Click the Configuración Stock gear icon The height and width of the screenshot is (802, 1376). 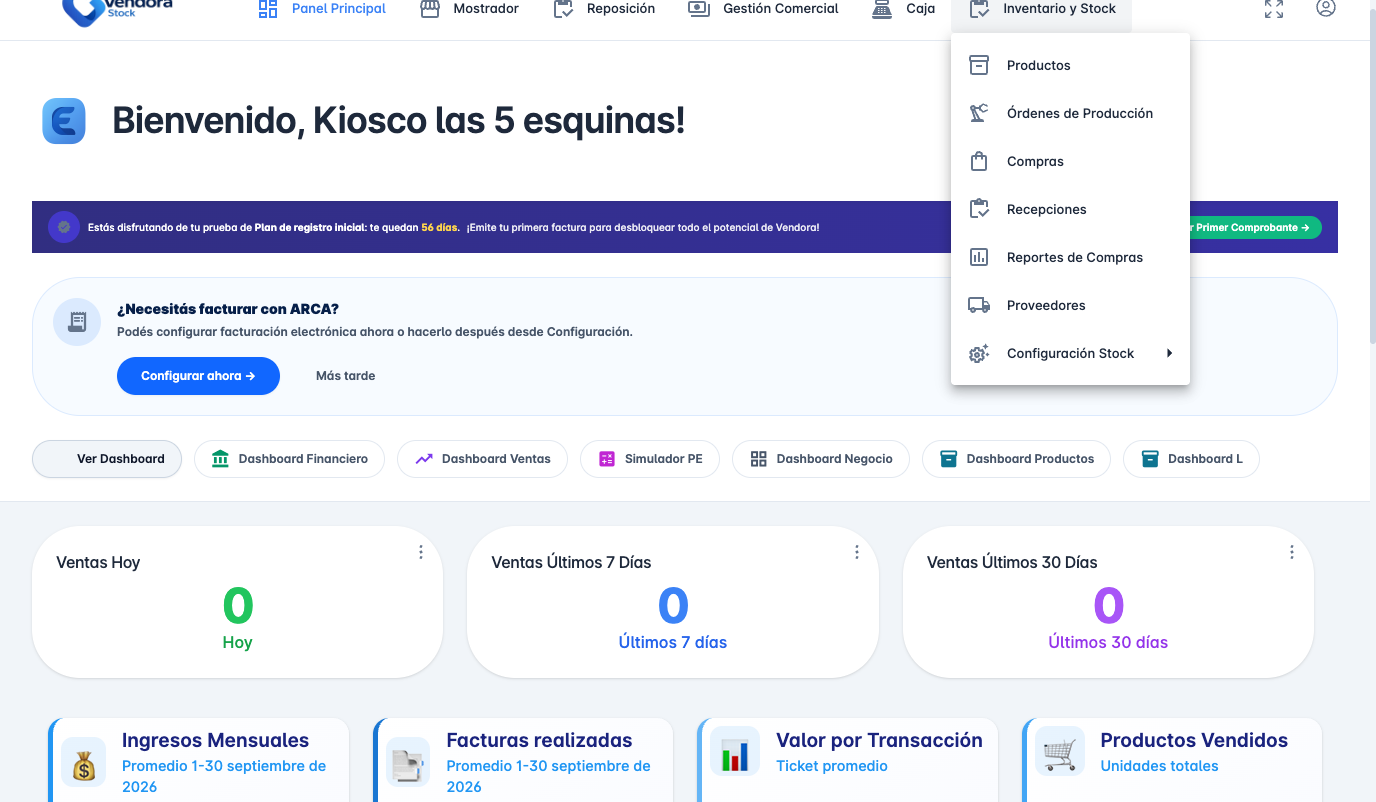pyautogui.click(x=979, y=353)
